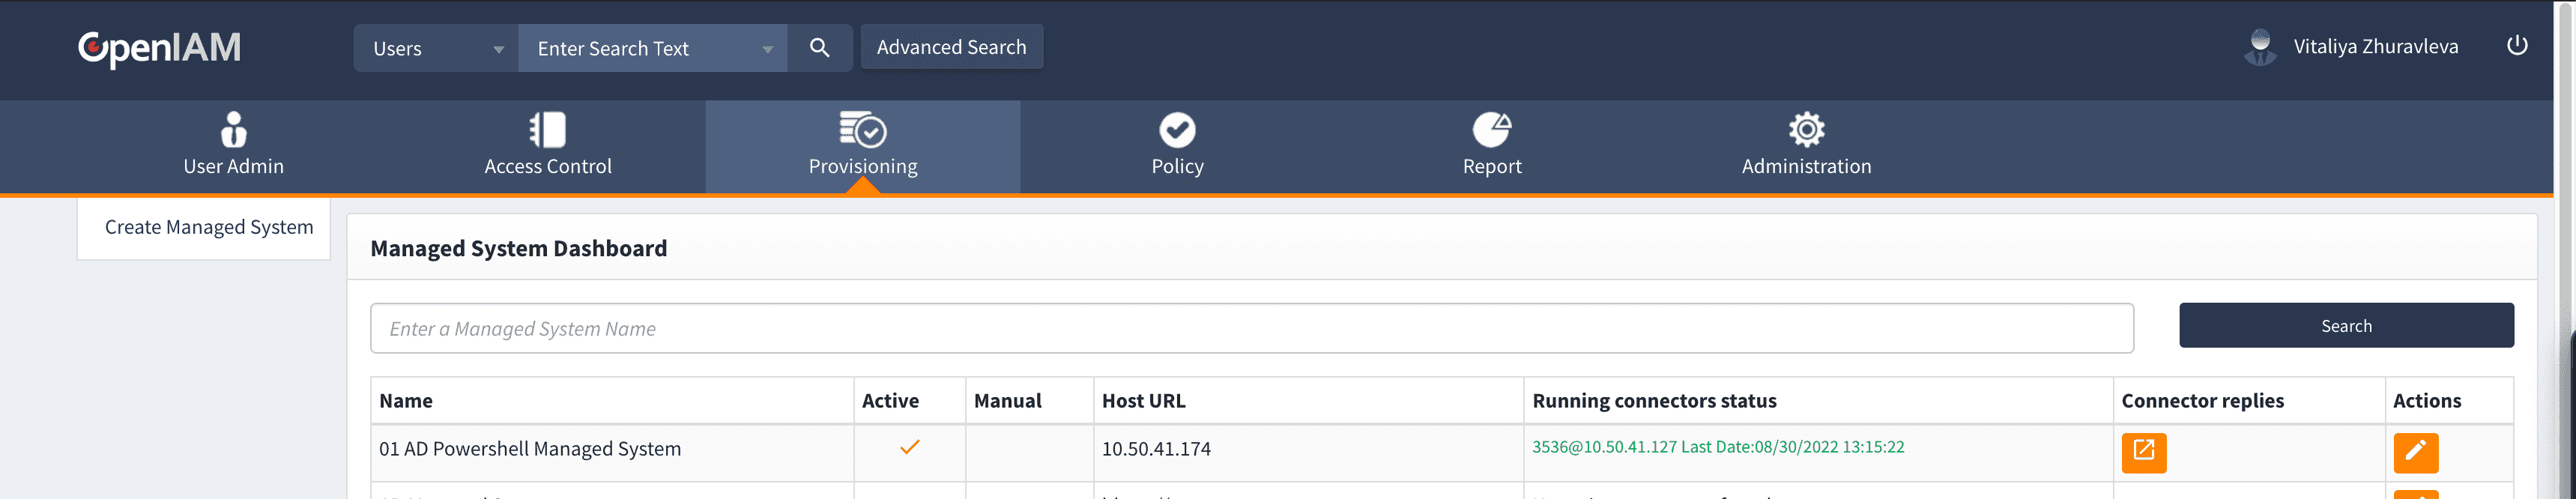Screen dimensions: 2576x499
Task: Click Active checkmark for AD Powershell system
Action: coord(909,448)
